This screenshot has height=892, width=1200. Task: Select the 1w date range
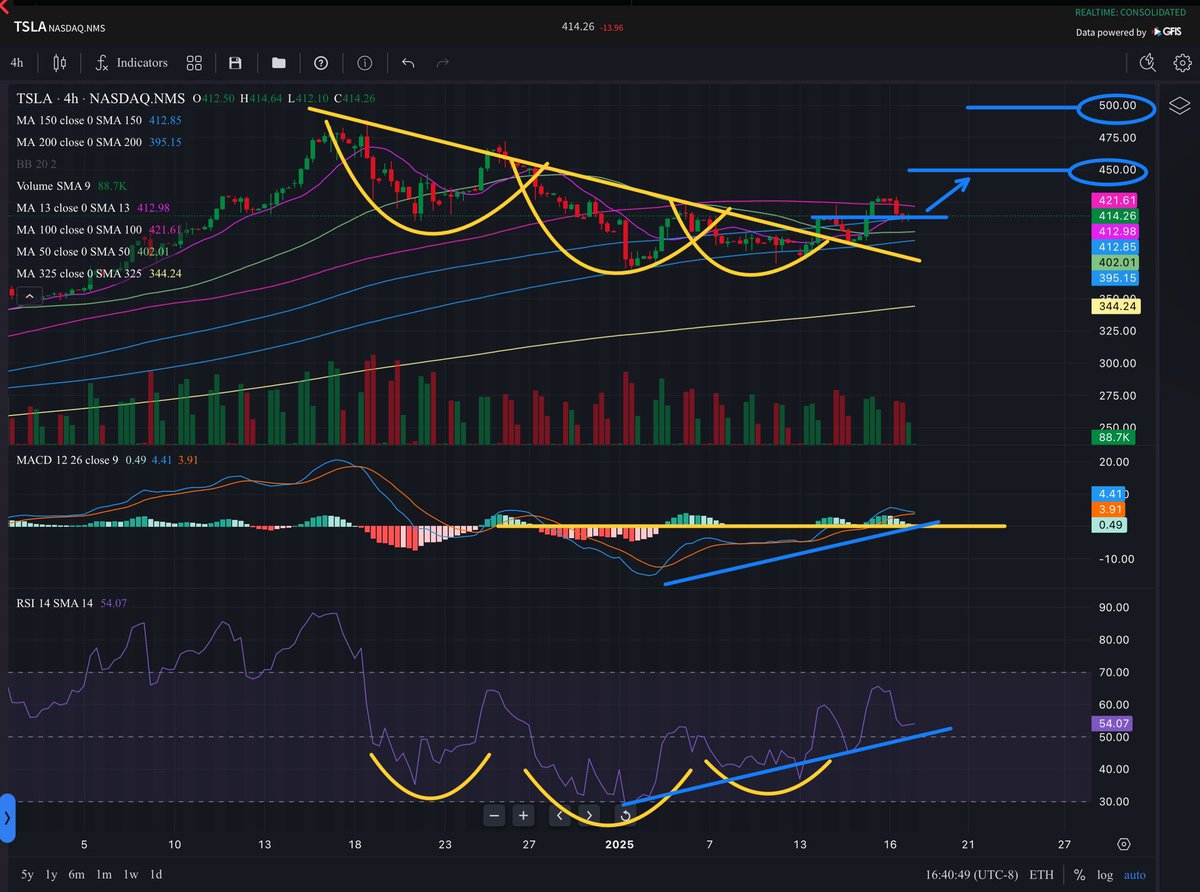point(131,874)
